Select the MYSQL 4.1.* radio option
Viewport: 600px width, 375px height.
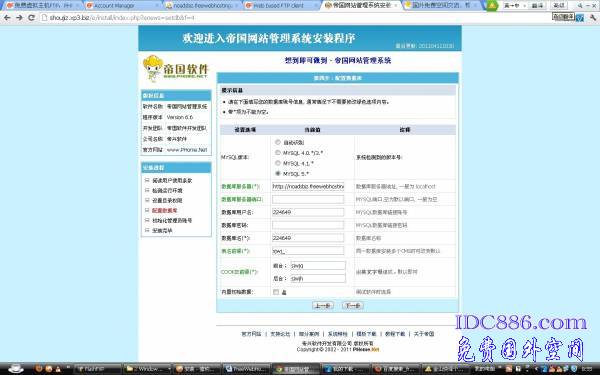tap(278, 163)
